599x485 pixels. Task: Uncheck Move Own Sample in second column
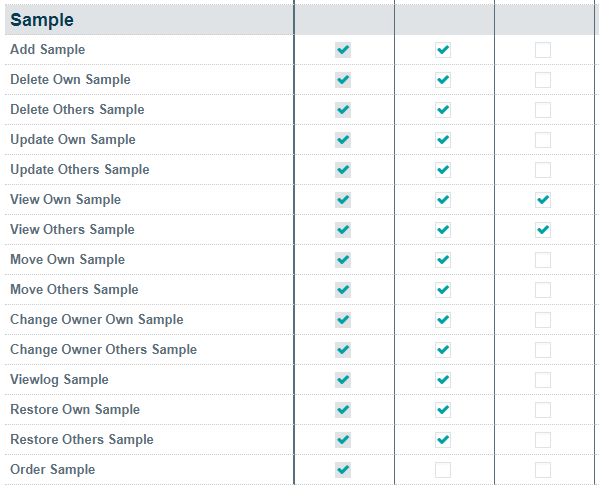tap(443, 260)
